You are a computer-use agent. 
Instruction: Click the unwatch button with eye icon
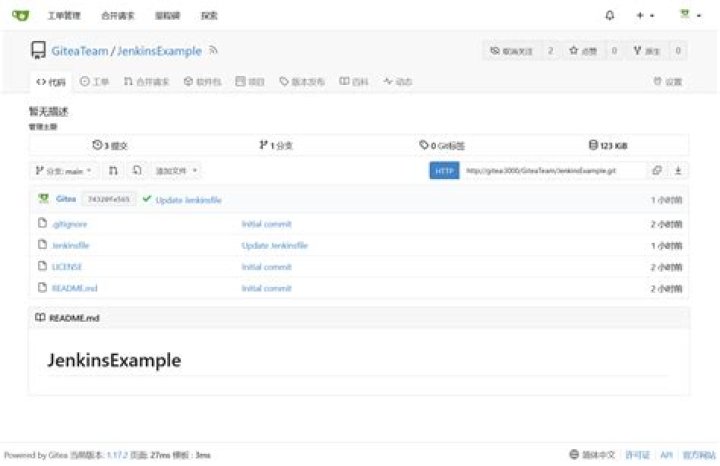[x=512, y=51]
